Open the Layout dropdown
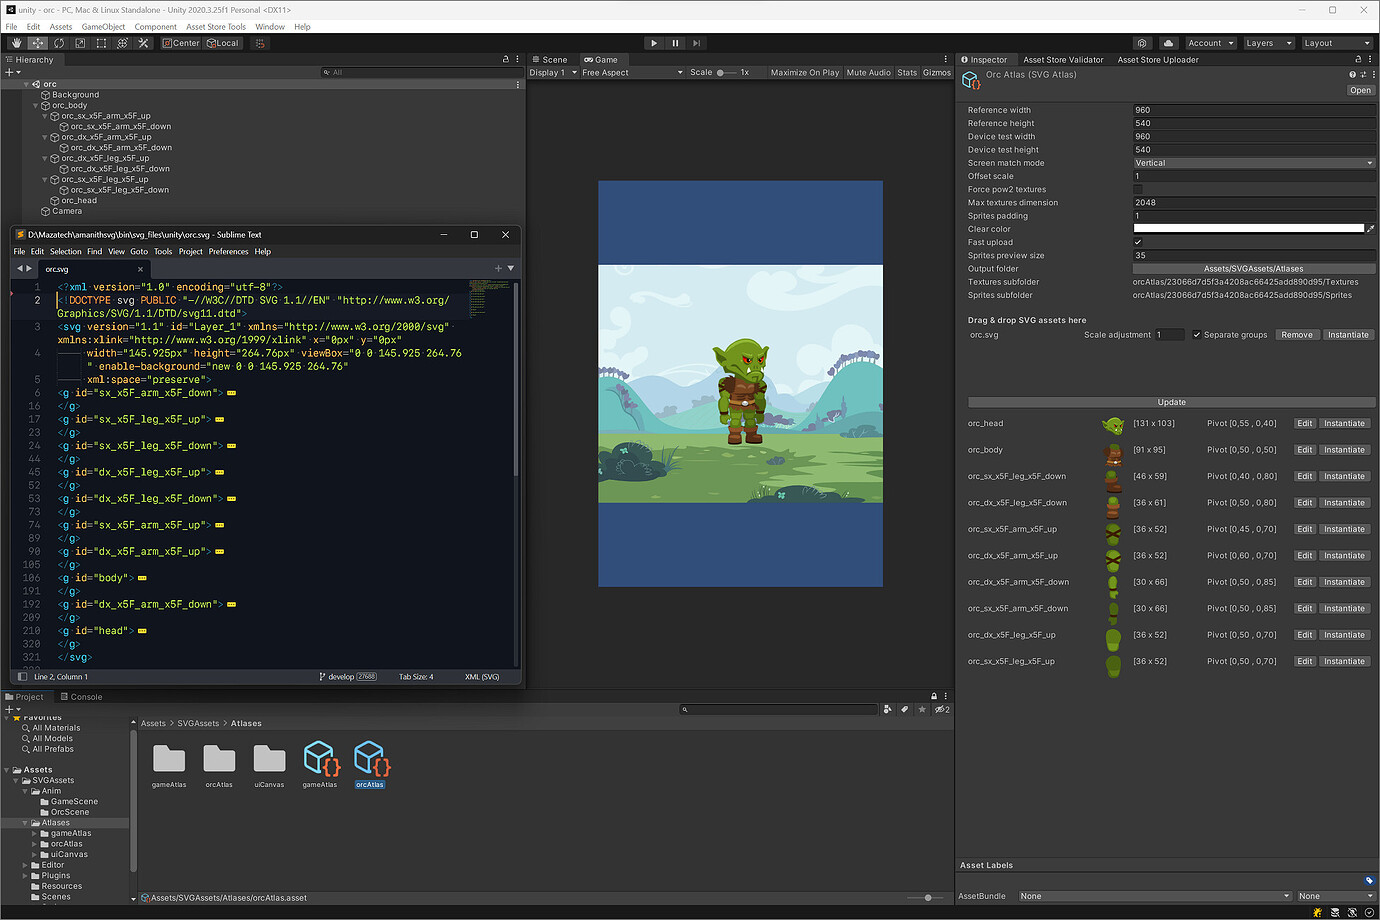 click(x=1337, y=43)
